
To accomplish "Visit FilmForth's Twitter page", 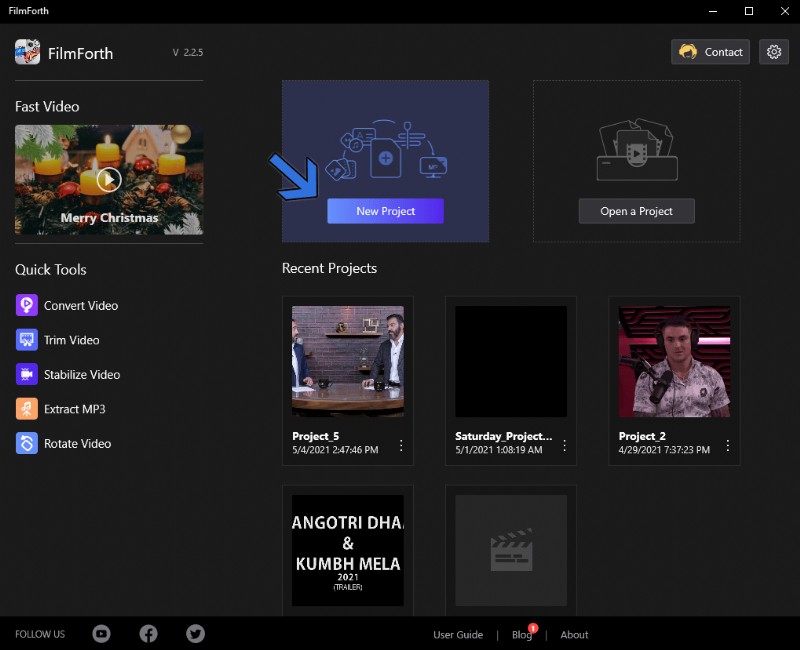I will [195, 634].
